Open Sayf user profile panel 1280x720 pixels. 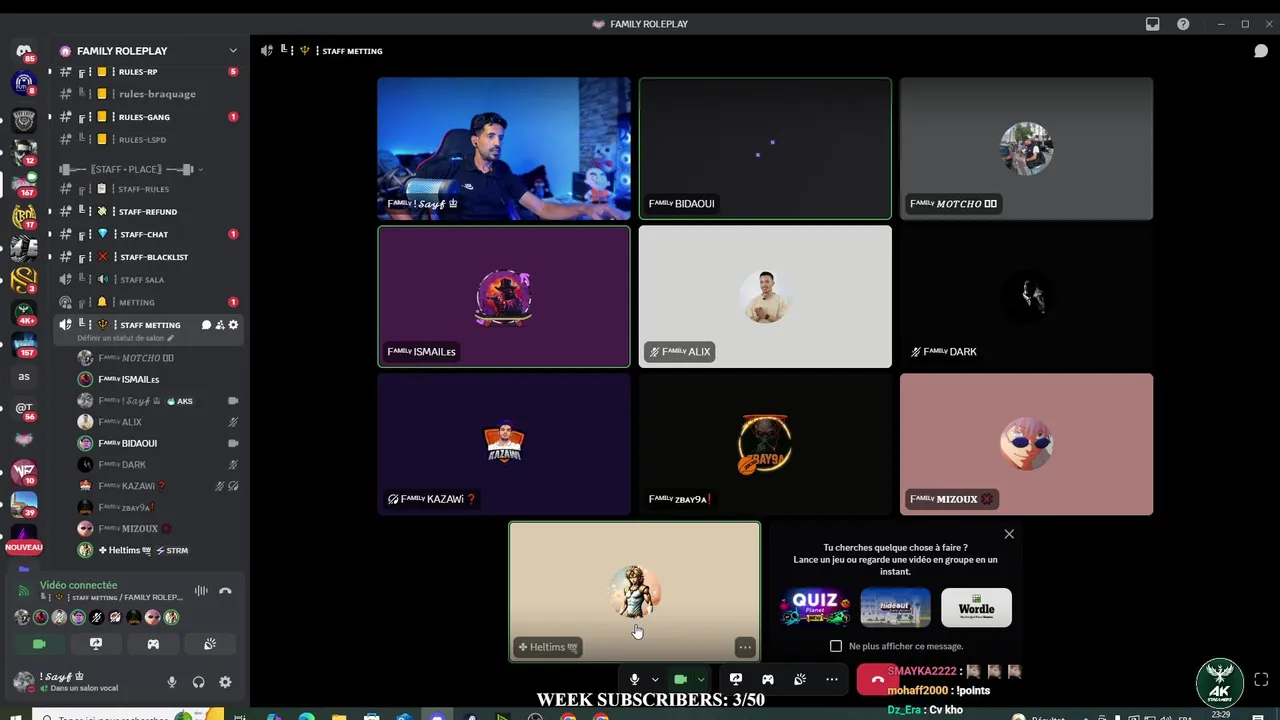pyautogui.click(x=80, y=682)
